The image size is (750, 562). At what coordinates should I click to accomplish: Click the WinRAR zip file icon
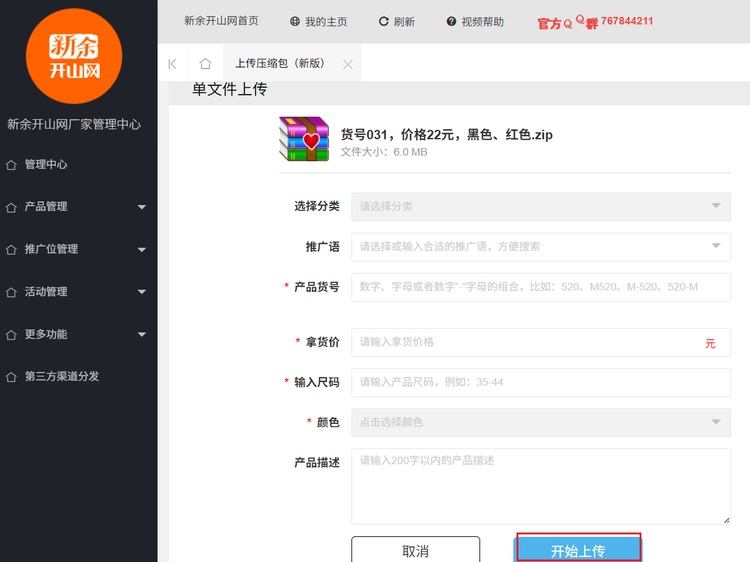point(304,139)
